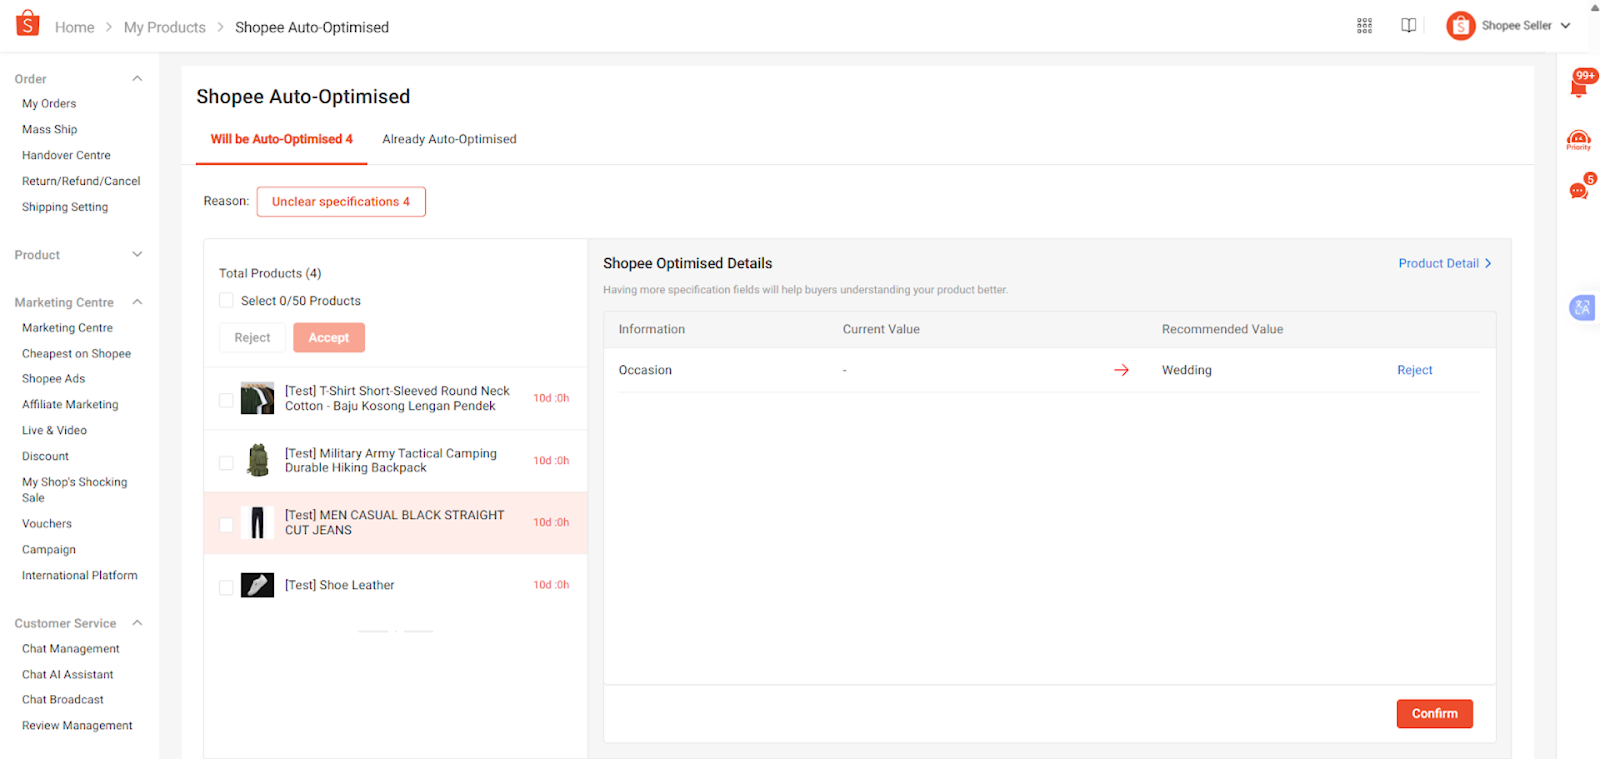This screenshot has width=1600, height=759.
Task: Open chat bubble icon with 5 badge
Action: [1579, 190]
